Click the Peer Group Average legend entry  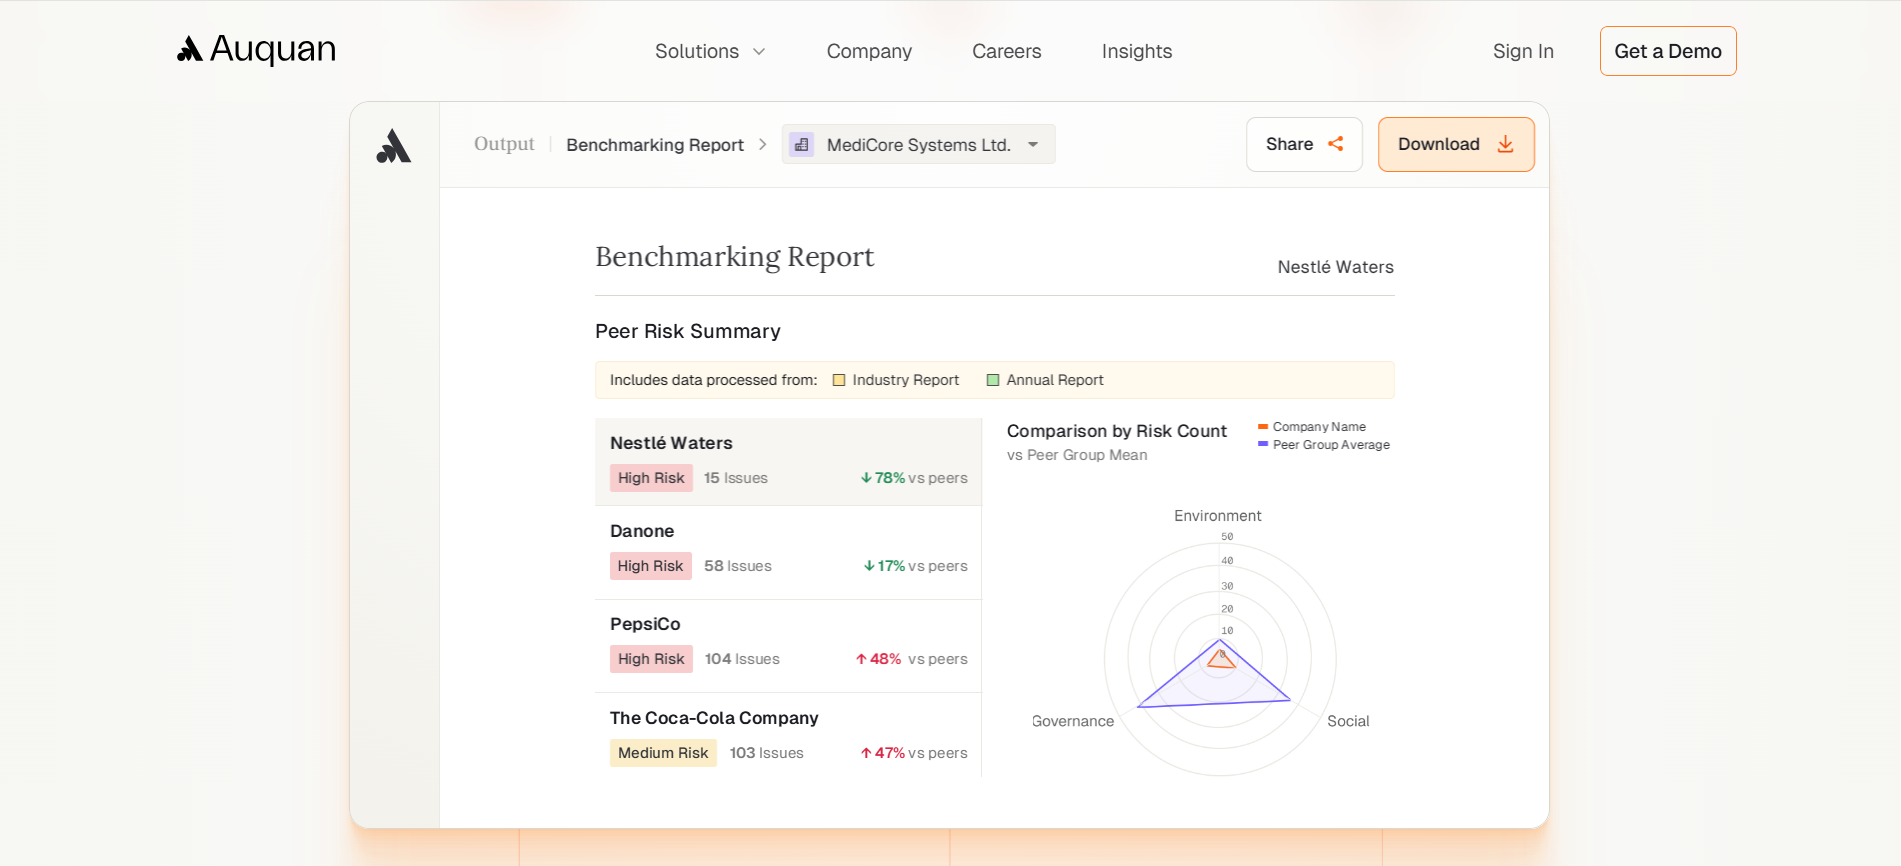click(x=1324, y=445)
